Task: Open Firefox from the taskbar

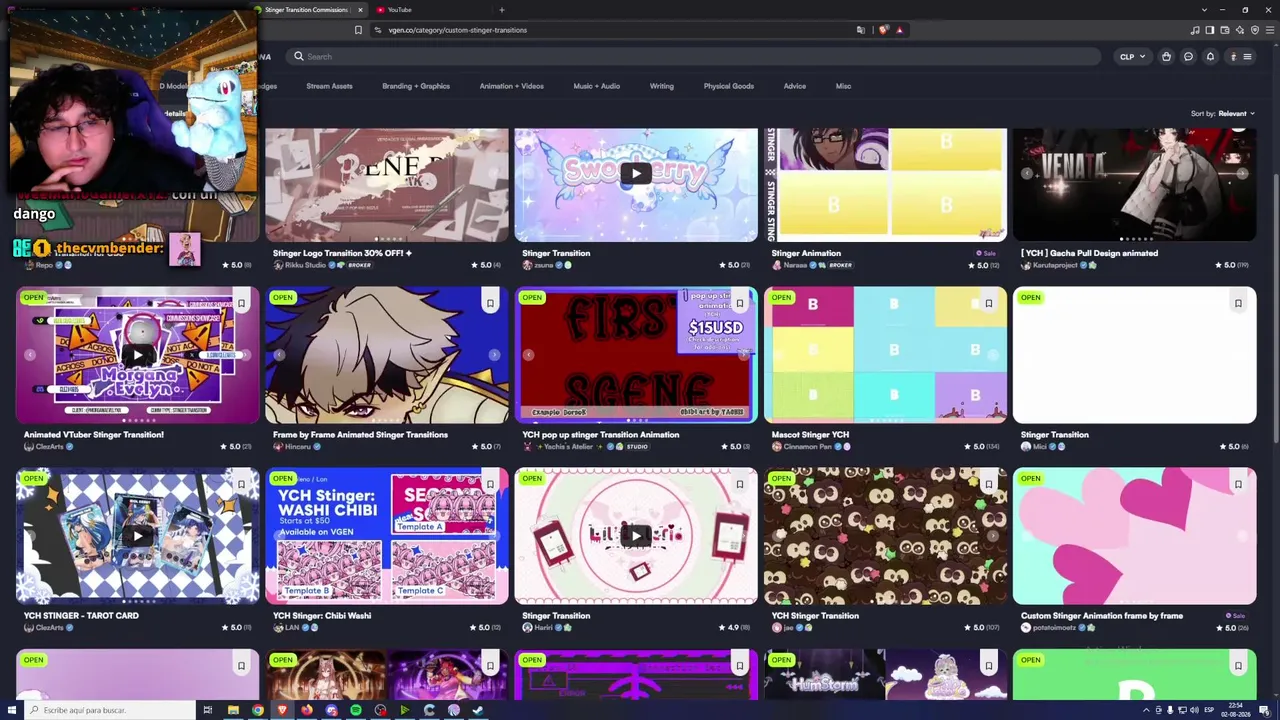Action: click(307, 710)
